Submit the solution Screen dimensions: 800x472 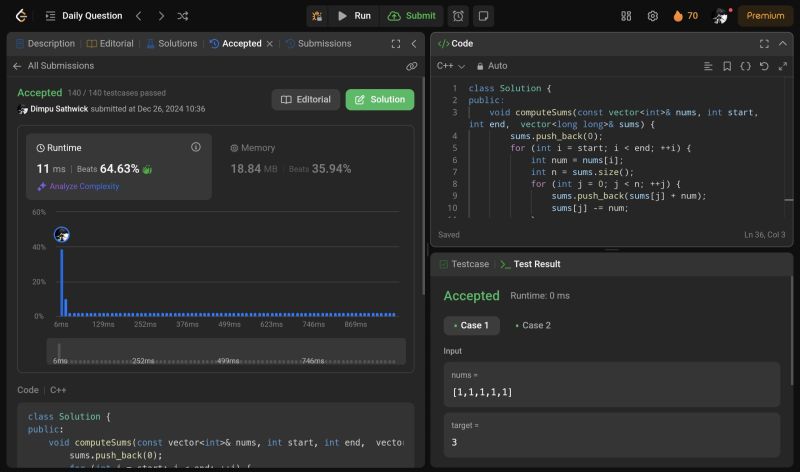[412, 16]
